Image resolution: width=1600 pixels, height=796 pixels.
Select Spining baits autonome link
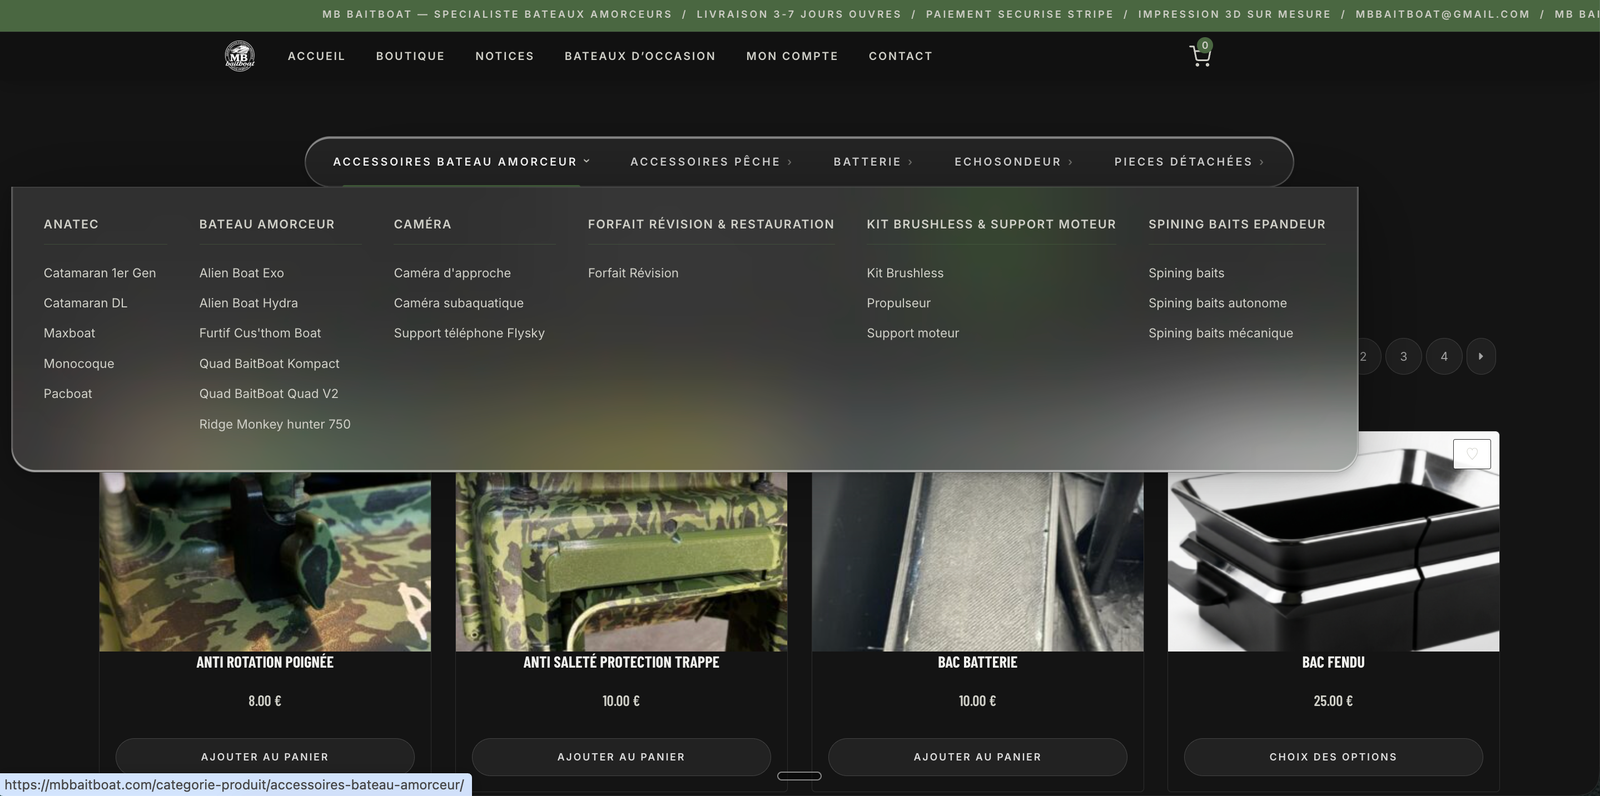1218,303
